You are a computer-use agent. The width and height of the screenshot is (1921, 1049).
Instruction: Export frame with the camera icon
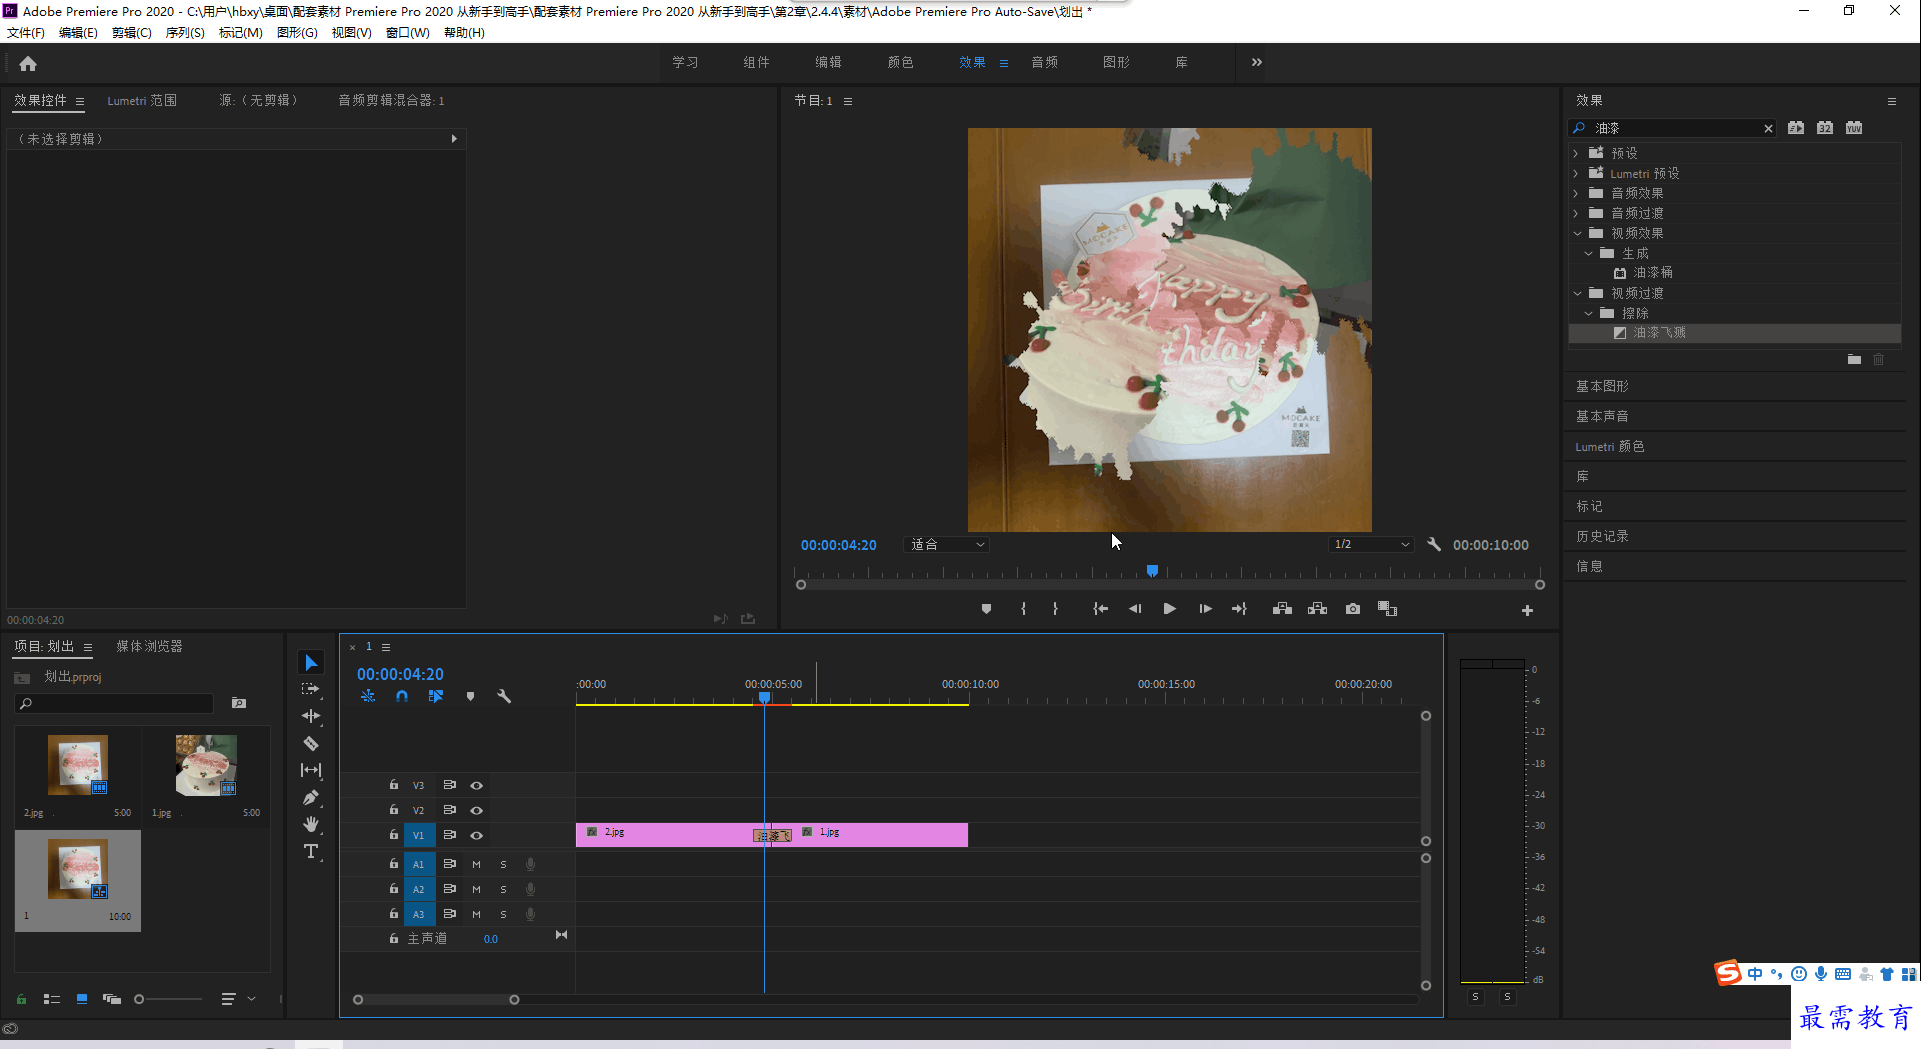coord(1353,609)
